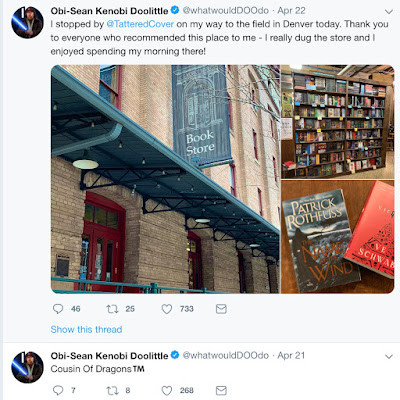Expand options chevron on Apr 22 tweet
Image resolution: width=400 pixels, height=400 pixels.
(x=389, y=12)
